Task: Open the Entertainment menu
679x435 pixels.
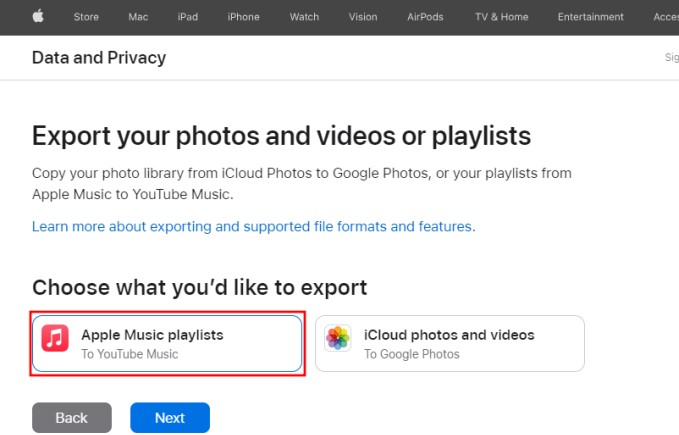Action: click(590, 17)
